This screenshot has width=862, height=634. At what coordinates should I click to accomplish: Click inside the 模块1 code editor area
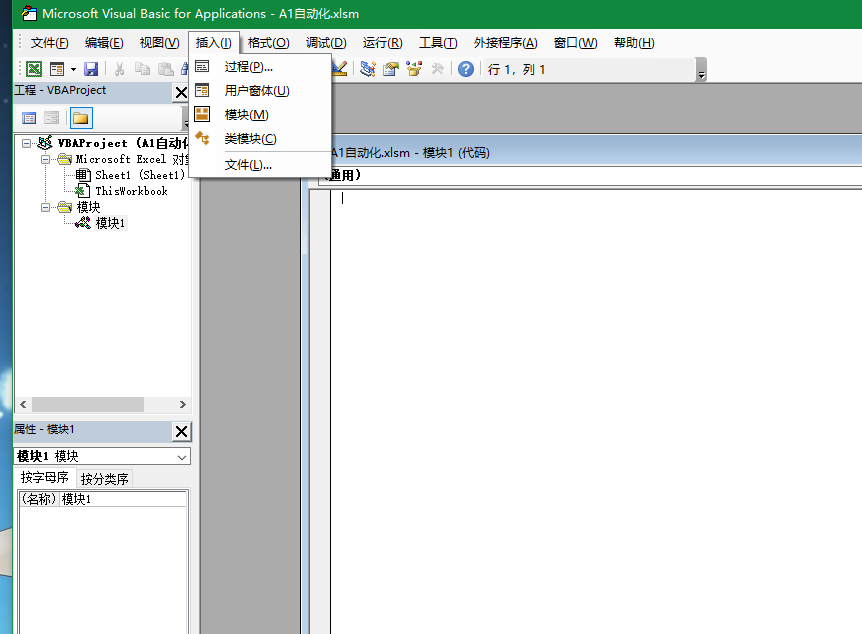[596, 411]
